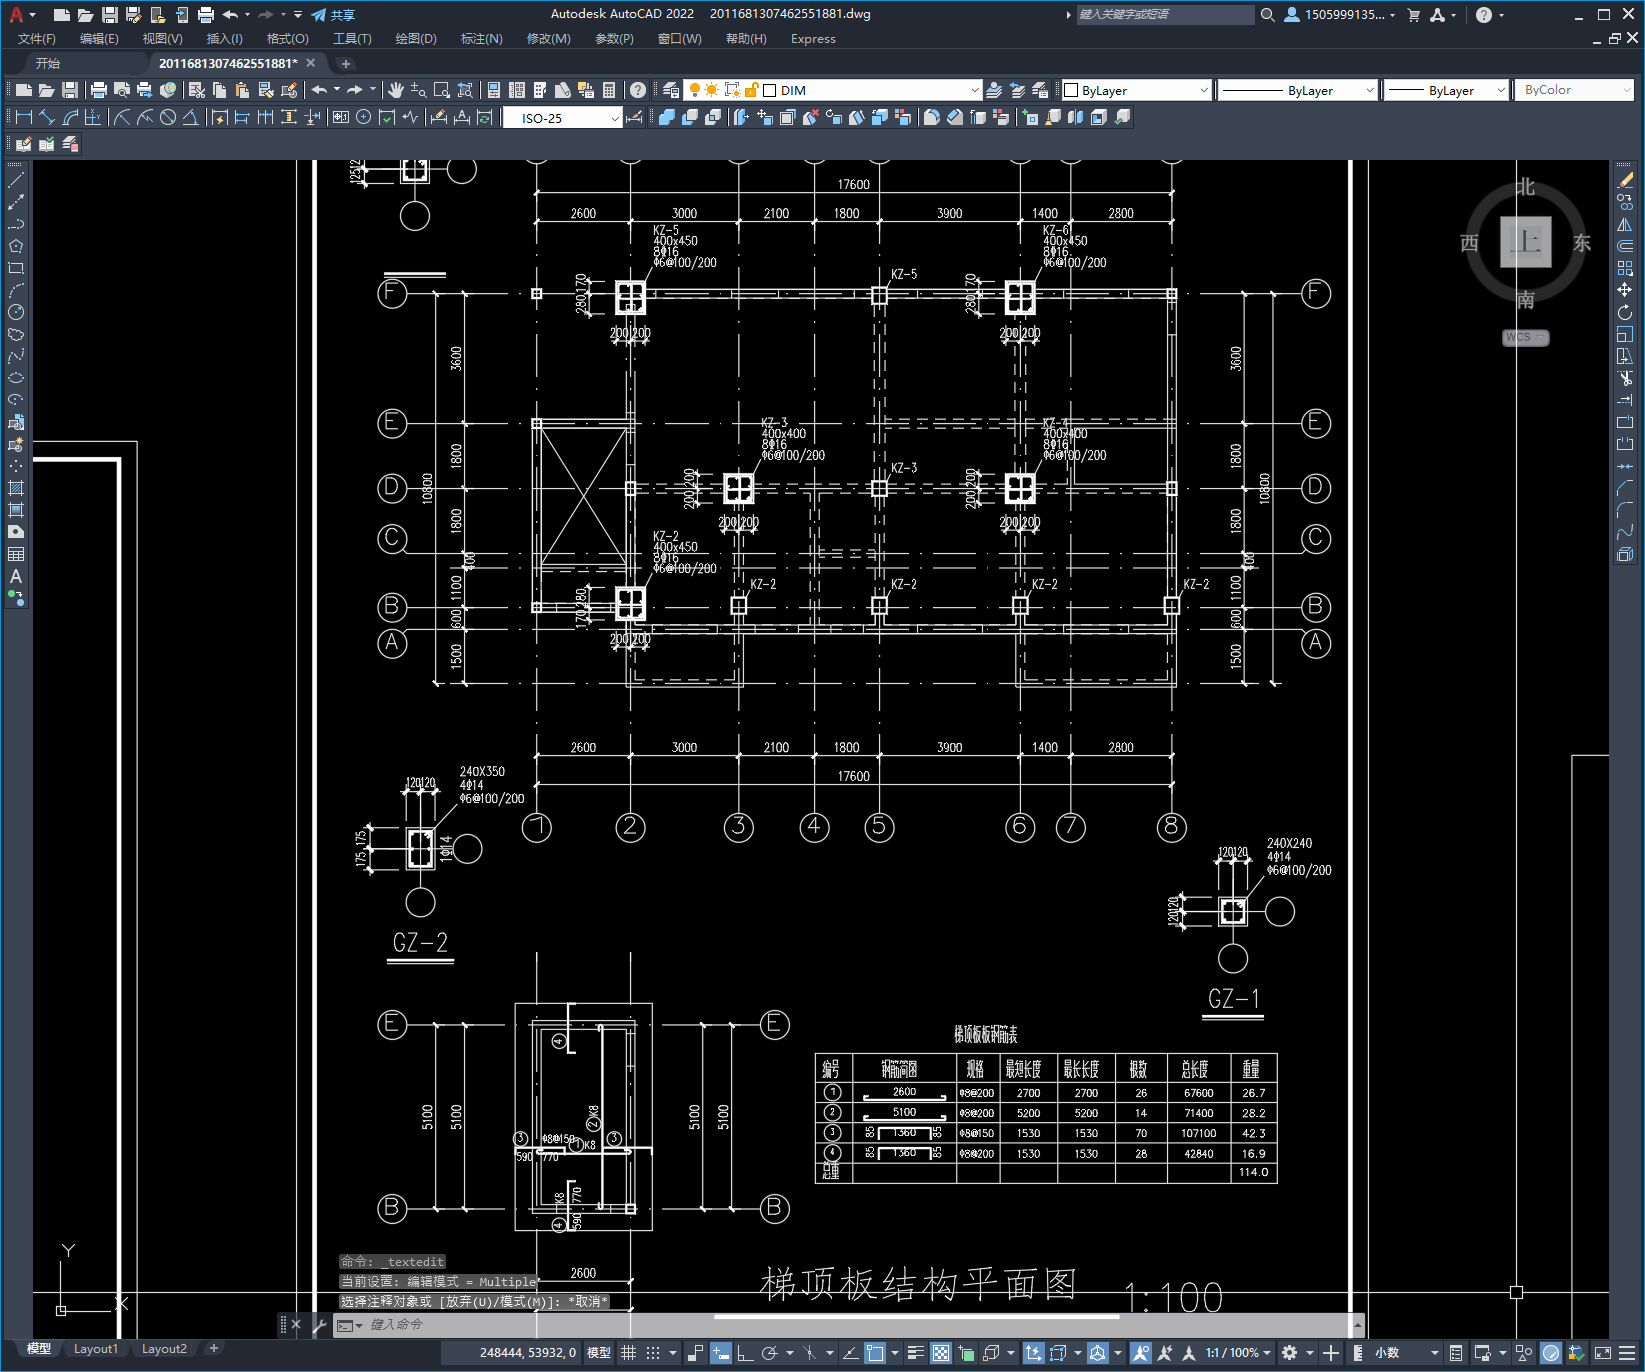Click the 上 top face of ViewCube
Viewport: 1645px width, 1372px height.
pos(1525,242)
